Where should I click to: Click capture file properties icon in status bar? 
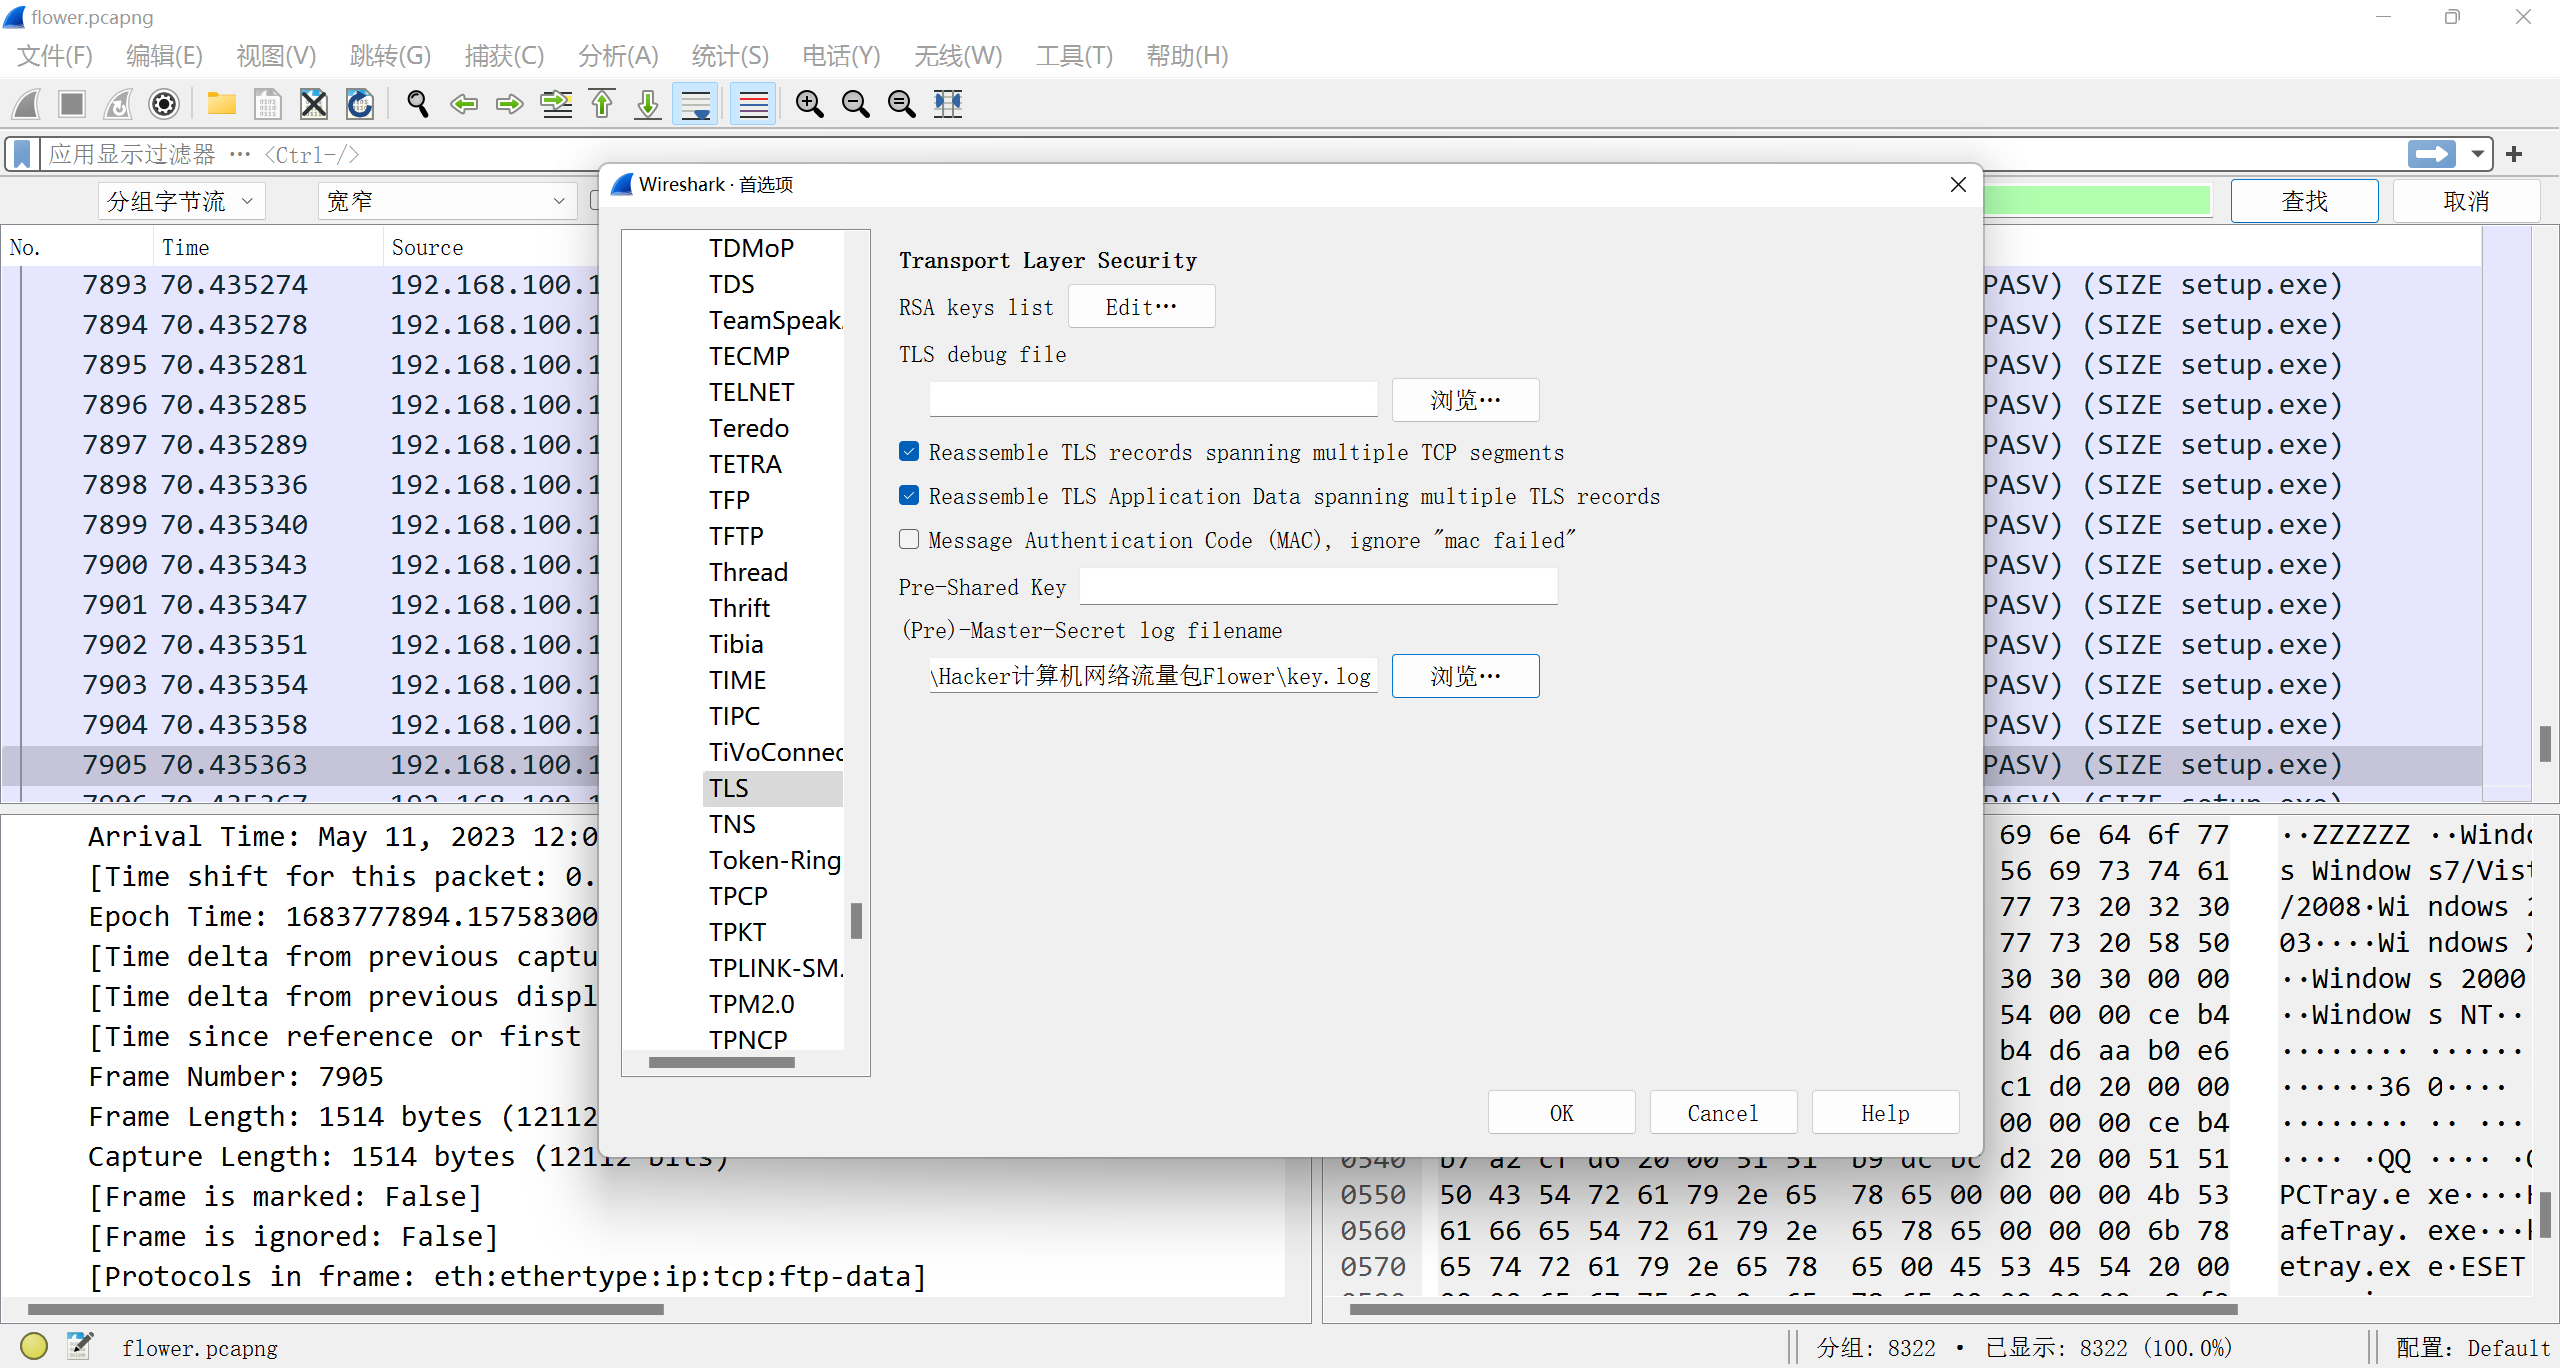coord(80,1346)
